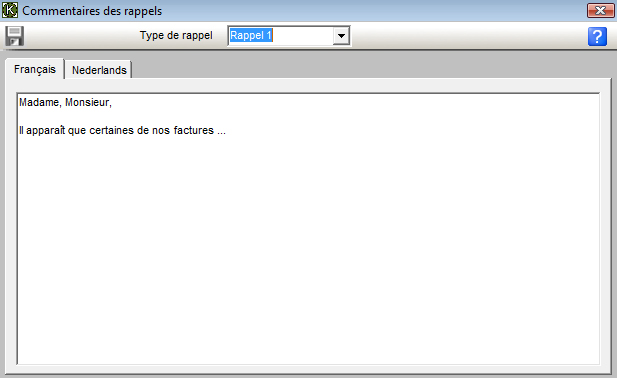Switch to the Nederlands tab
Viewport: 617px width, 378px height.
coord(99,70)
